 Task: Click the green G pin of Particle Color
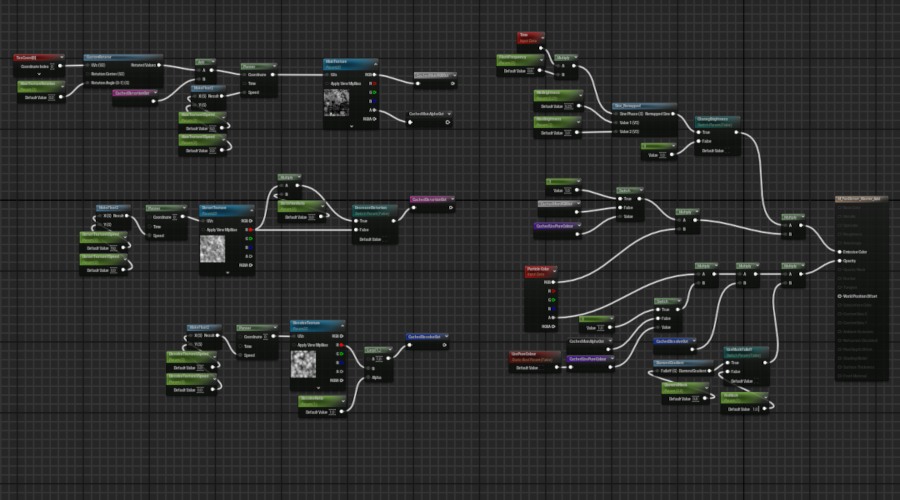click(x=553, y=300)
